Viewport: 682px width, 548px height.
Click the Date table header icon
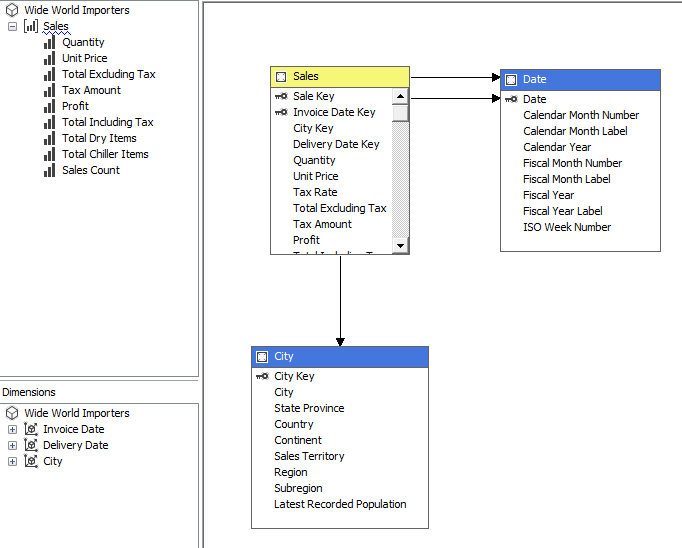click(511, 79)
